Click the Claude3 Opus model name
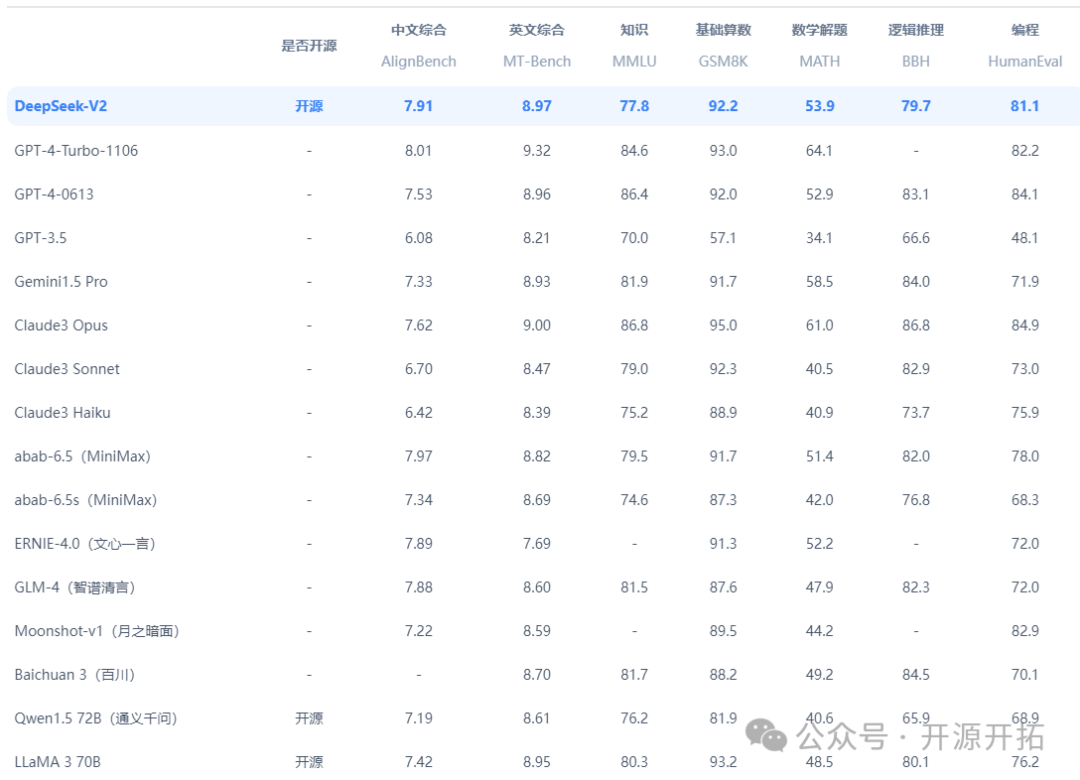1080x780 pixels. [61, 325]
